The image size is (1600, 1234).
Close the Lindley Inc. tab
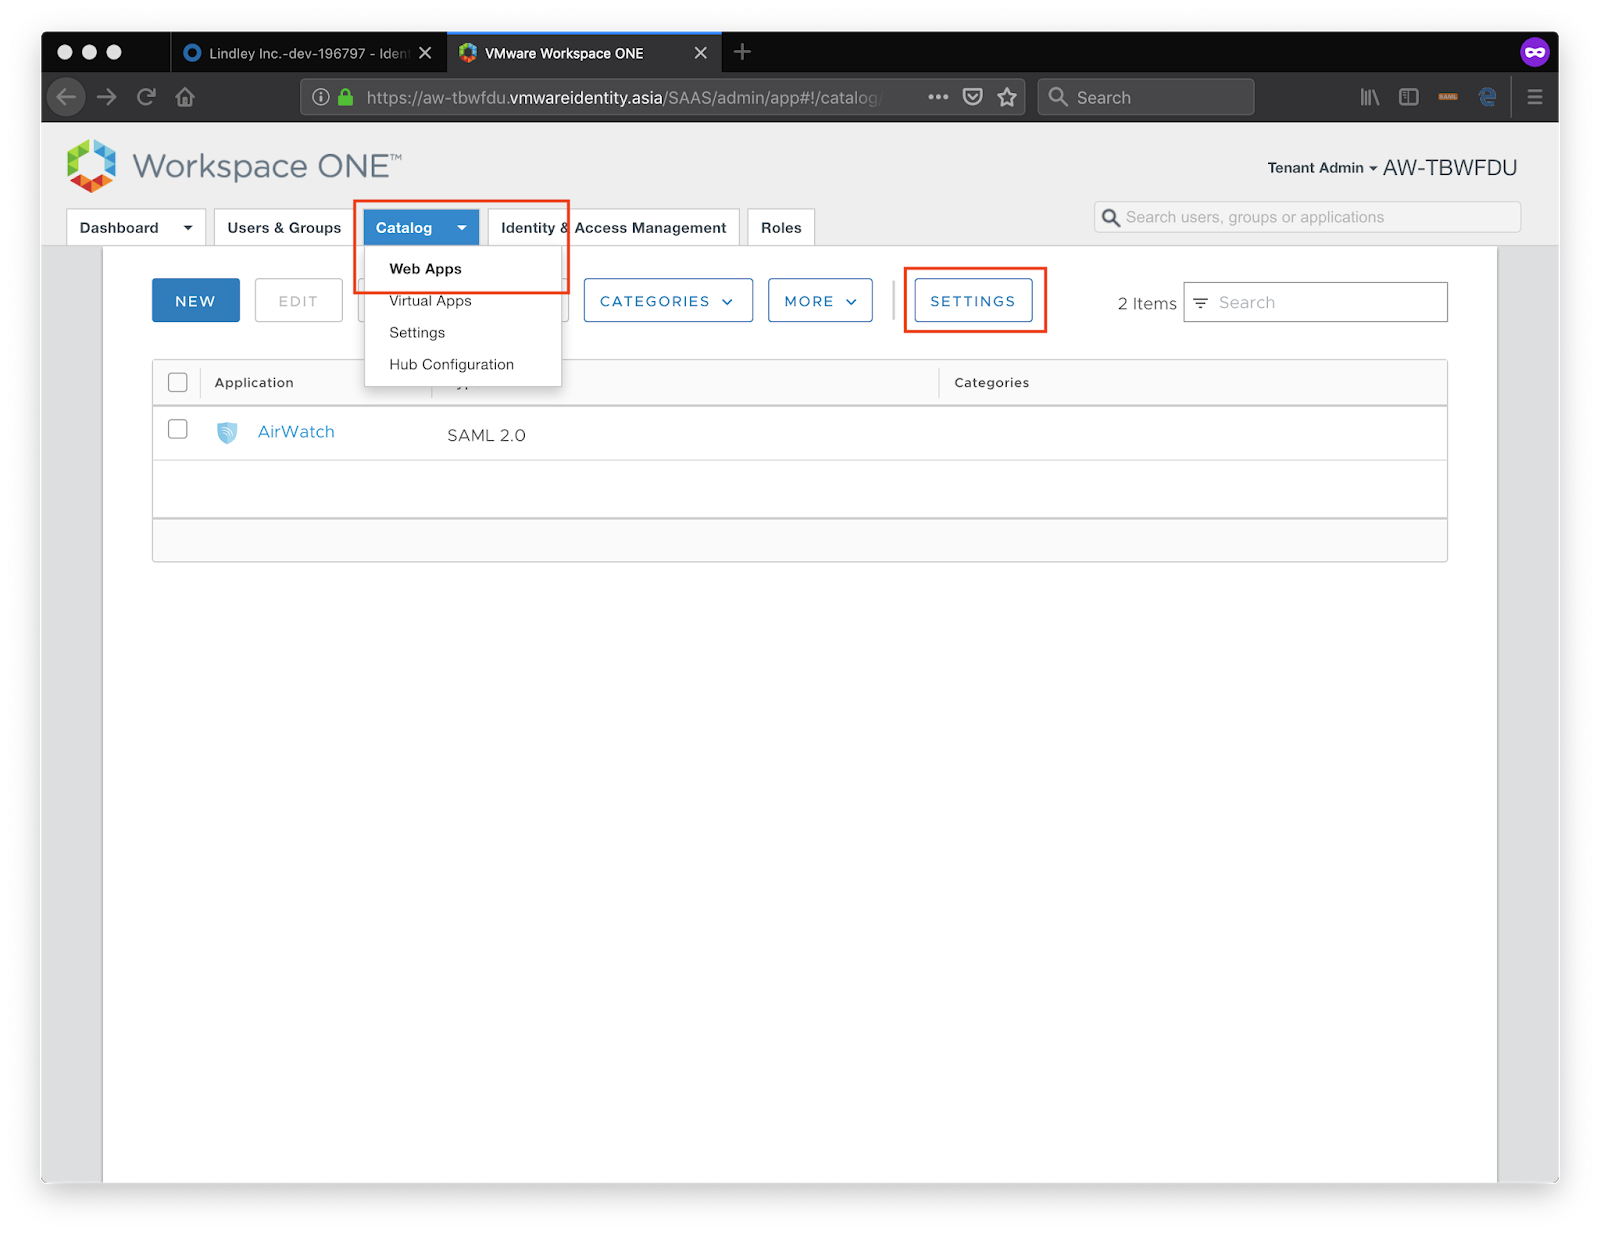(425, 53)
